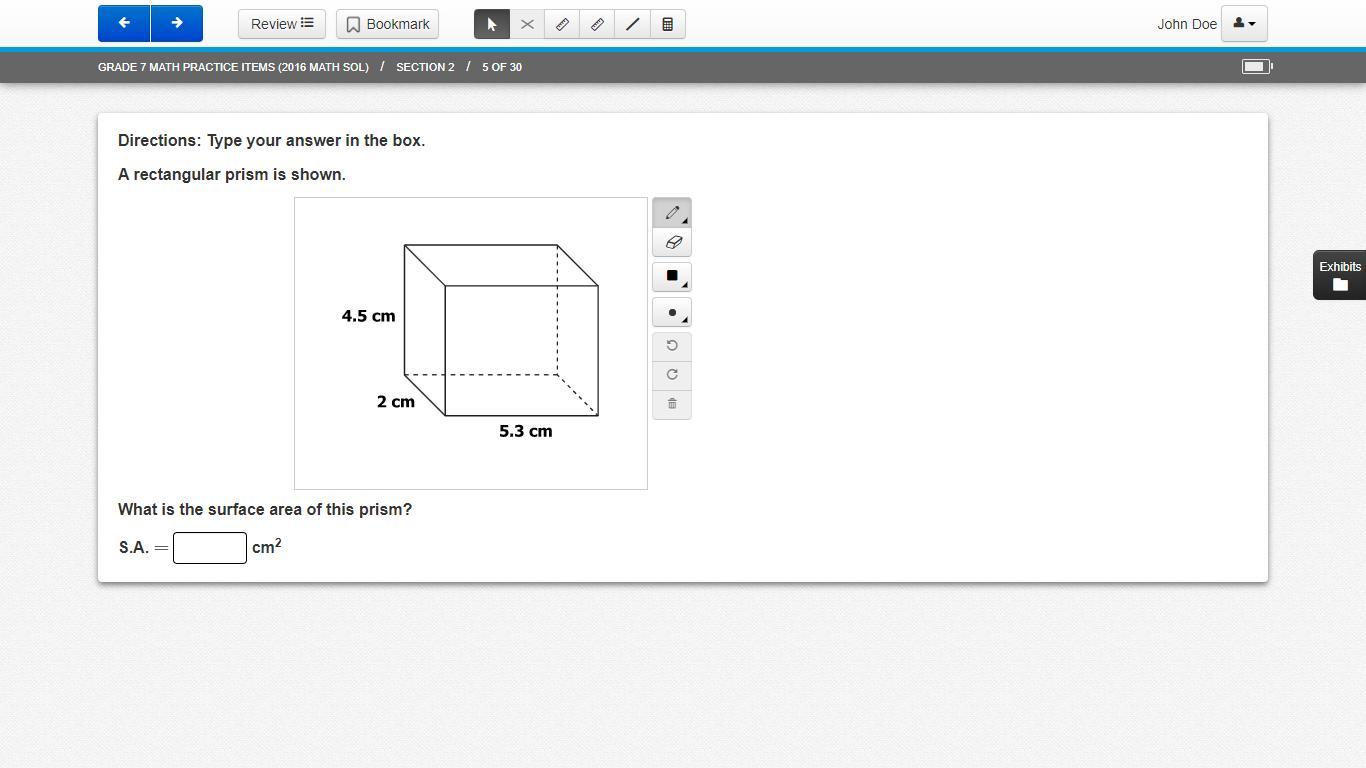The image size is (1366, 768).
Task: Open the Review list
Action: pos(282,24)
